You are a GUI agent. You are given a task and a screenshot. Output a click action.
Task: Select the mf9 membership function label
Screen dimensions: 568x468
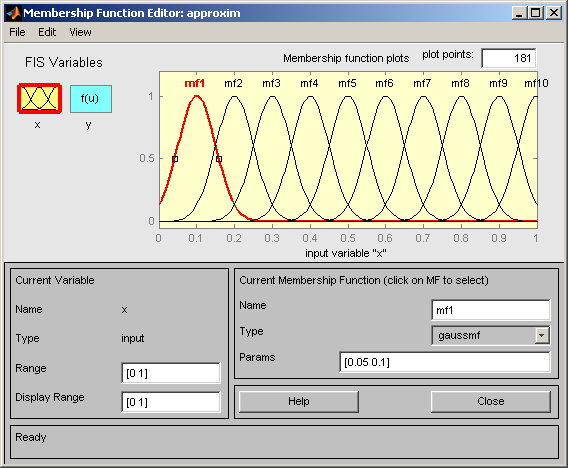point(498,83)
